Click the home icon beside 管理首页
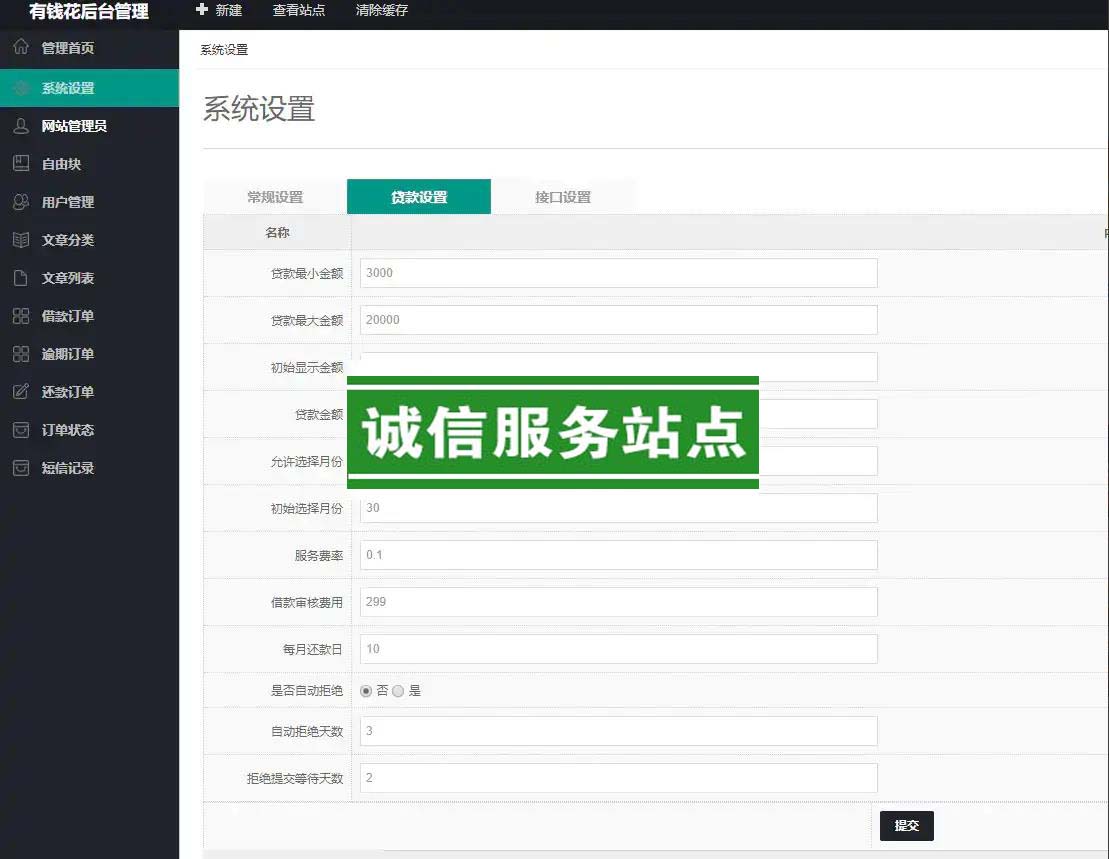Image resolution: width=1109 pixels, height=859 pixels. pos(21,47)
